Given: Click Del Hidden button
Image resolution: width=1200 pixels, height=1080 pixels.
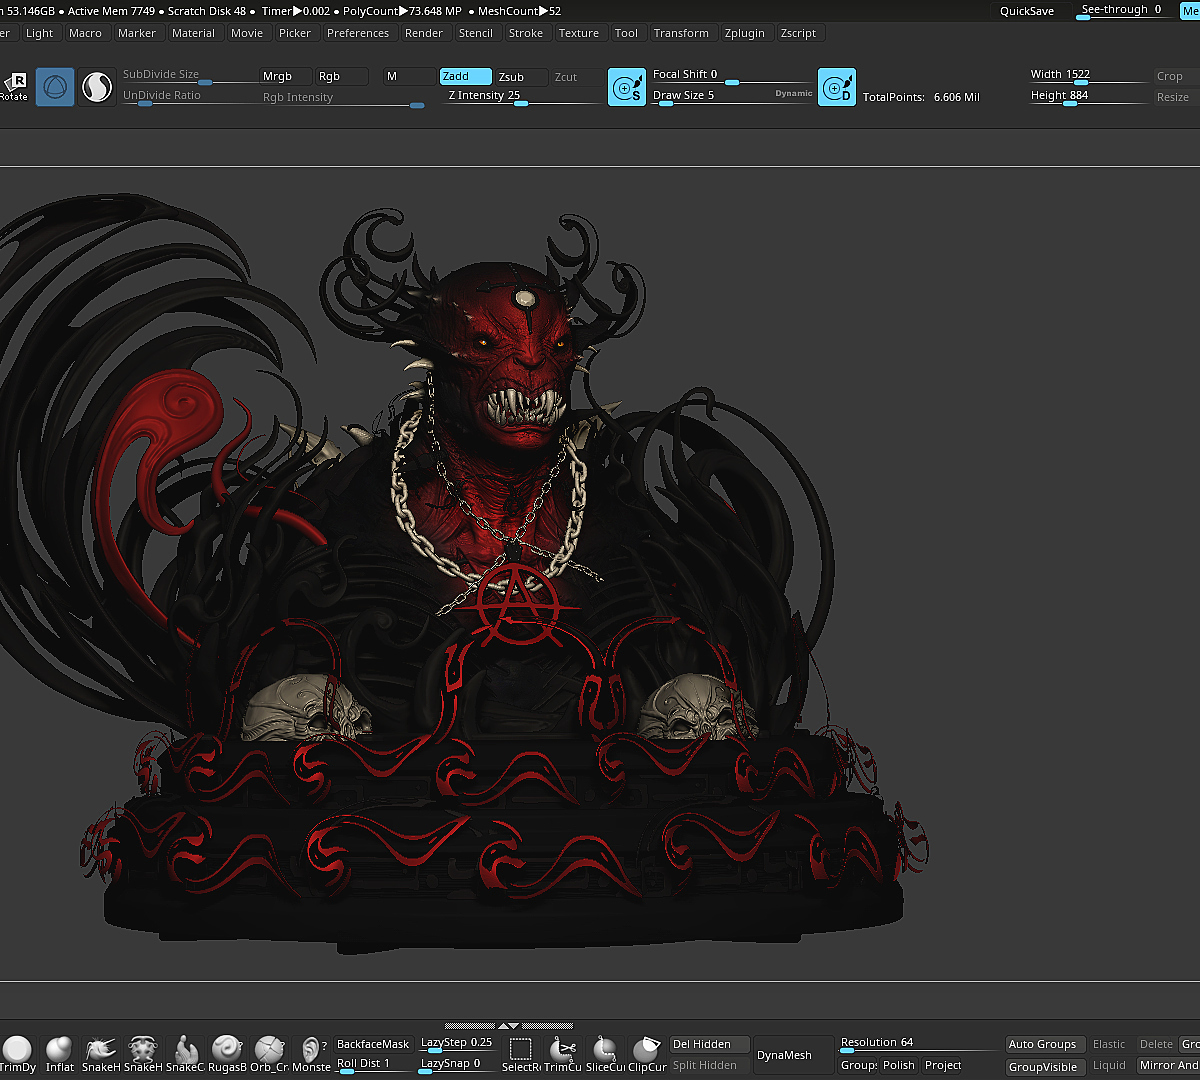Looking at the screenshot, I should click(x=709, y=1044).
